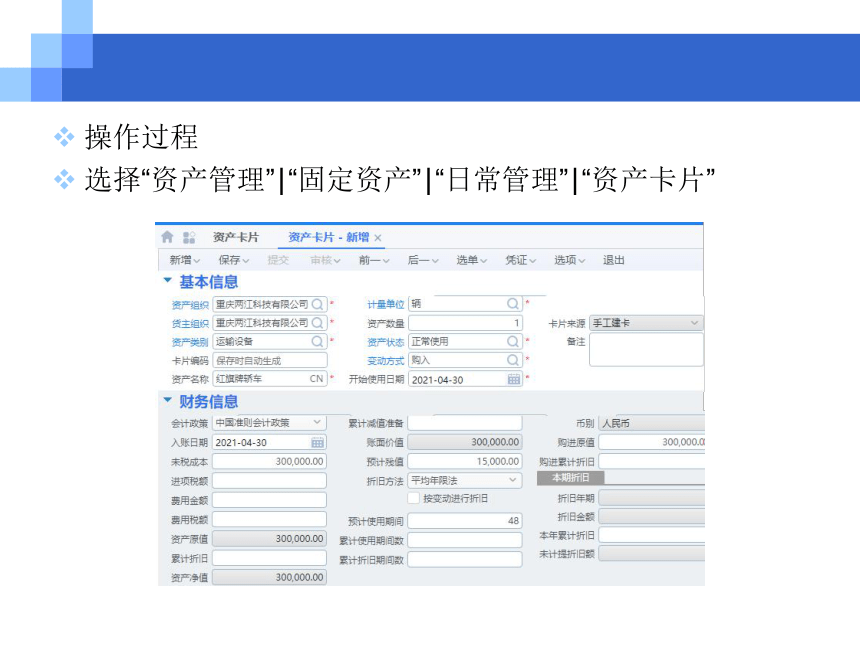Follow the 资产类别 field label link

tap(190, 342)
